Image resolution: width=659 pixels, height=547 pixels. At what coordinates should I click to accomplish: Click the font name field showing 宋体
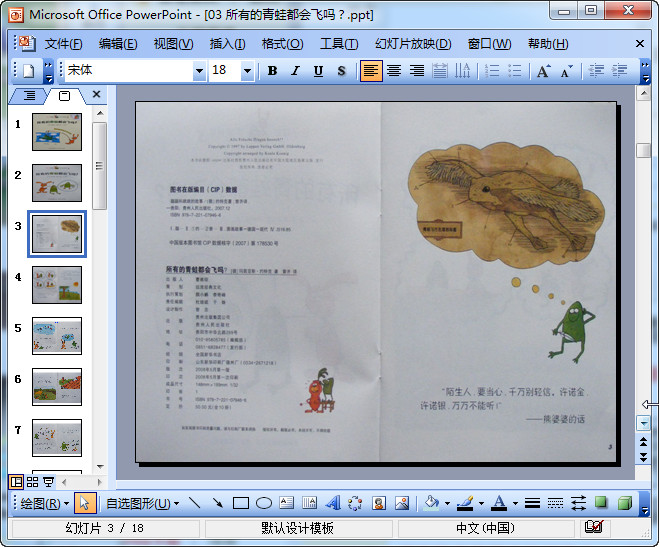click(129, 71)
